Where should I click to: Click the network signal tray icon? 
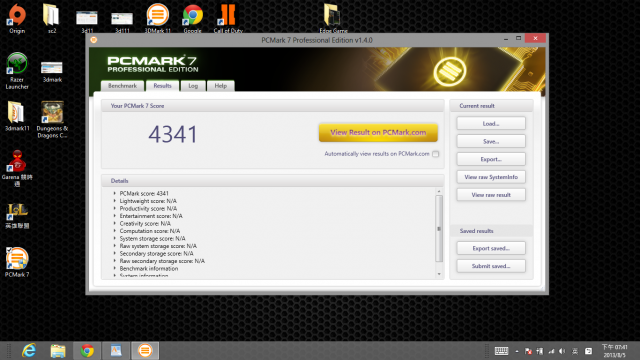(551, 351)
